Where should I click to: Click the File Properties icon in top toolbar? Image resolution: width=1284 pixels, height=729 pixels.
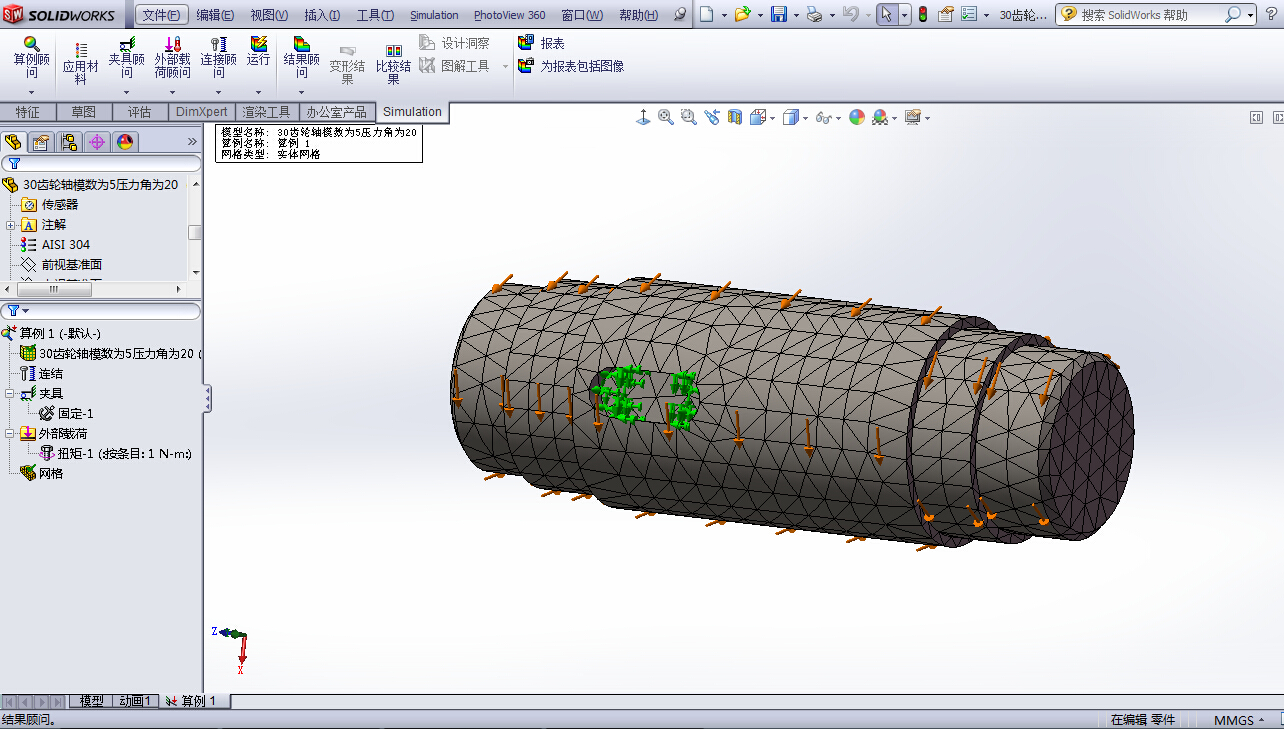[x=944, y=14]
